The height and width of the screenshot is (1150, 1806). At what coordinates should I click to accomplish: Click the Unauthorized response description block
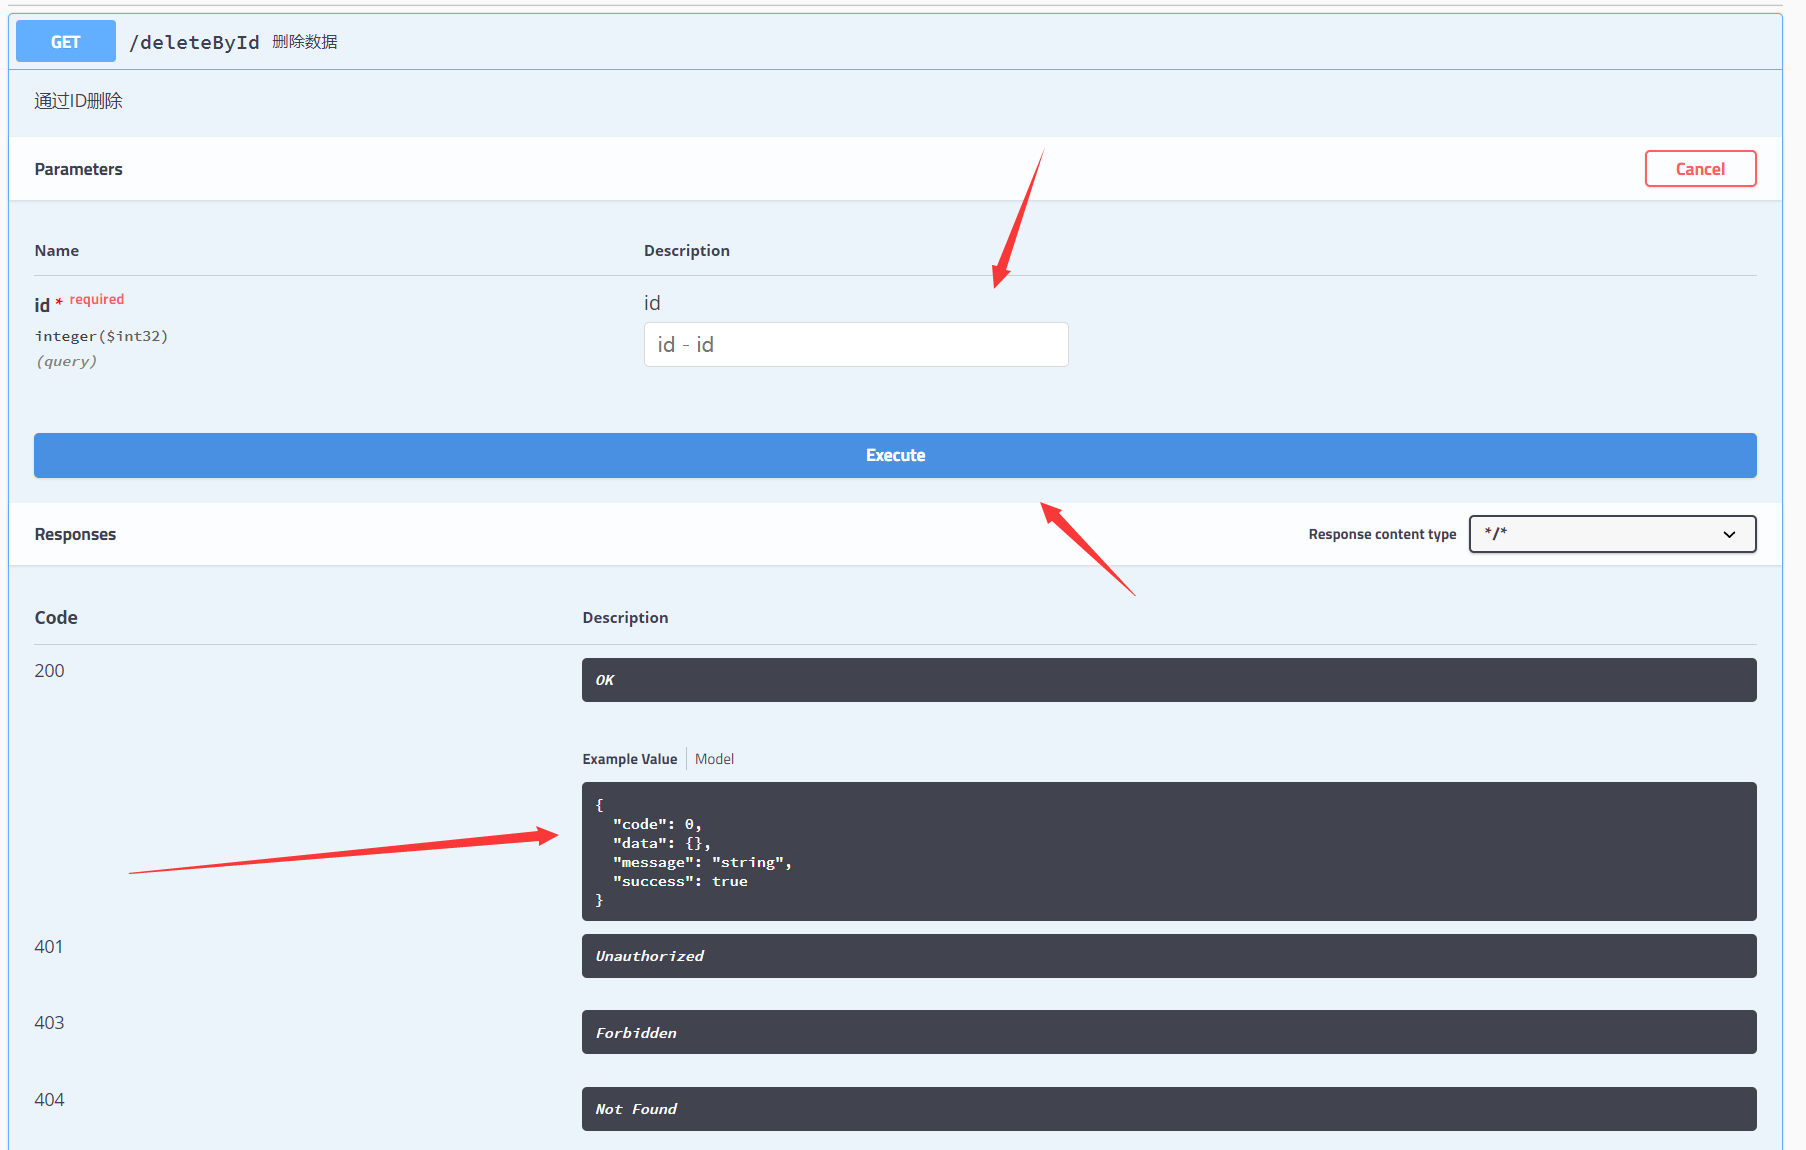[x=1168, y=956]
